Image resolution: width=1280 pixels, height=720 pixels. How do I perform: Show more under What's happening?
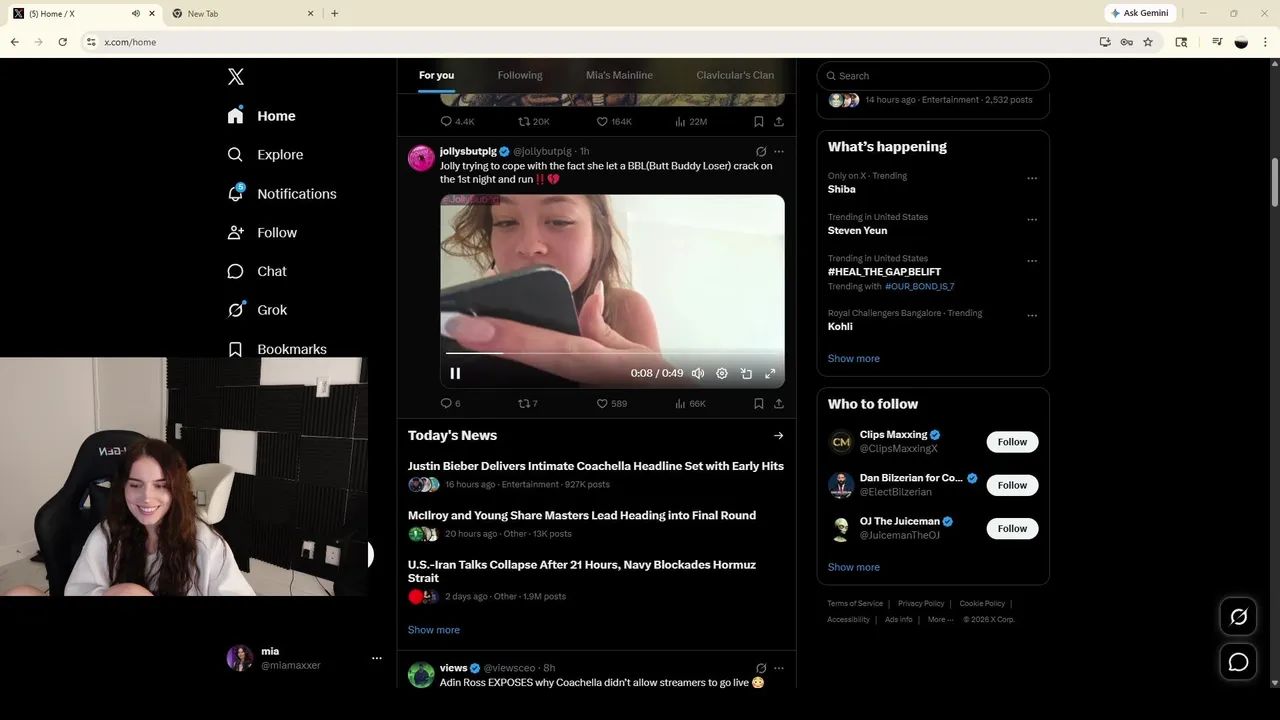[x=854, y=359]
